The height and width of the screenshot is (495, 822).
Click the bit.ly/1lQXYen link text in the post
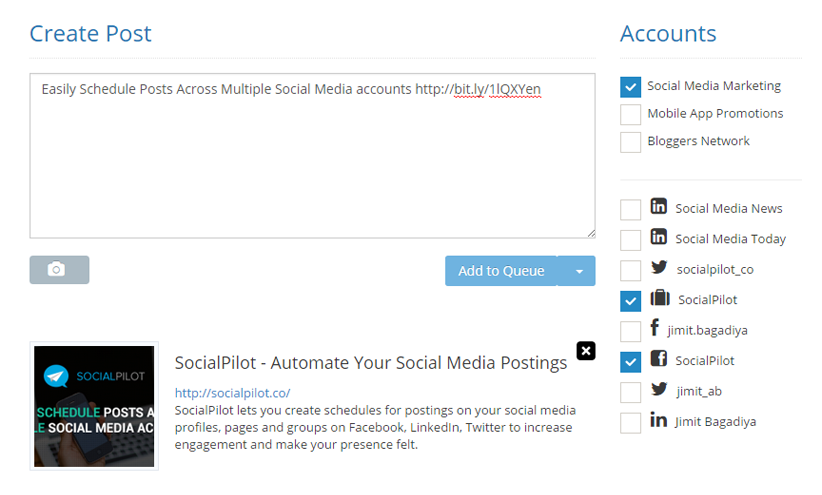(497, 89)
